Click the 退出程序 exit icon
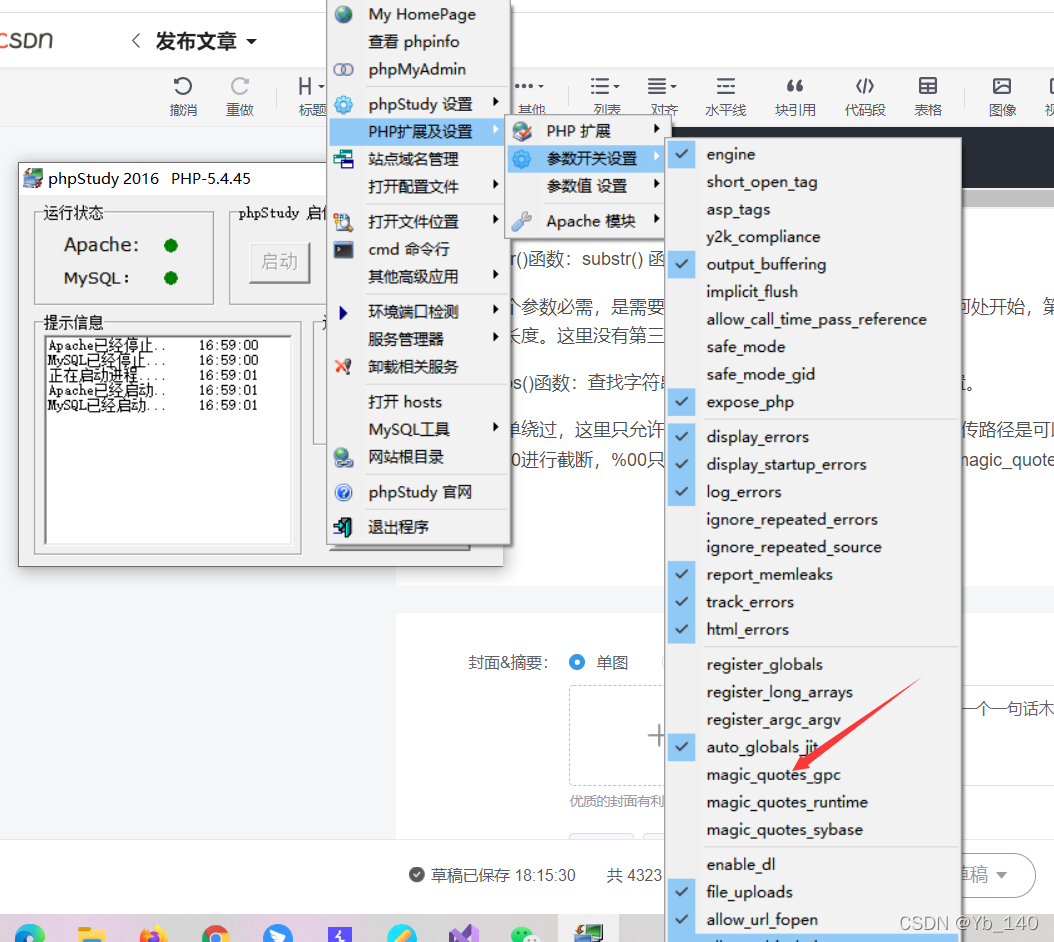 click(x=343, y=527)
